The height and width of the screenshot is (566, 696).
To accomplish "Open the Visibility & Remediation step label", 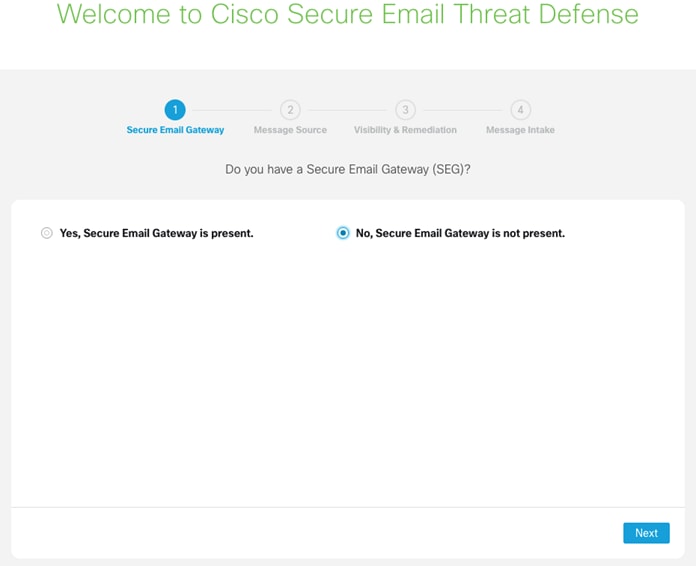I will tap(405, 130).
